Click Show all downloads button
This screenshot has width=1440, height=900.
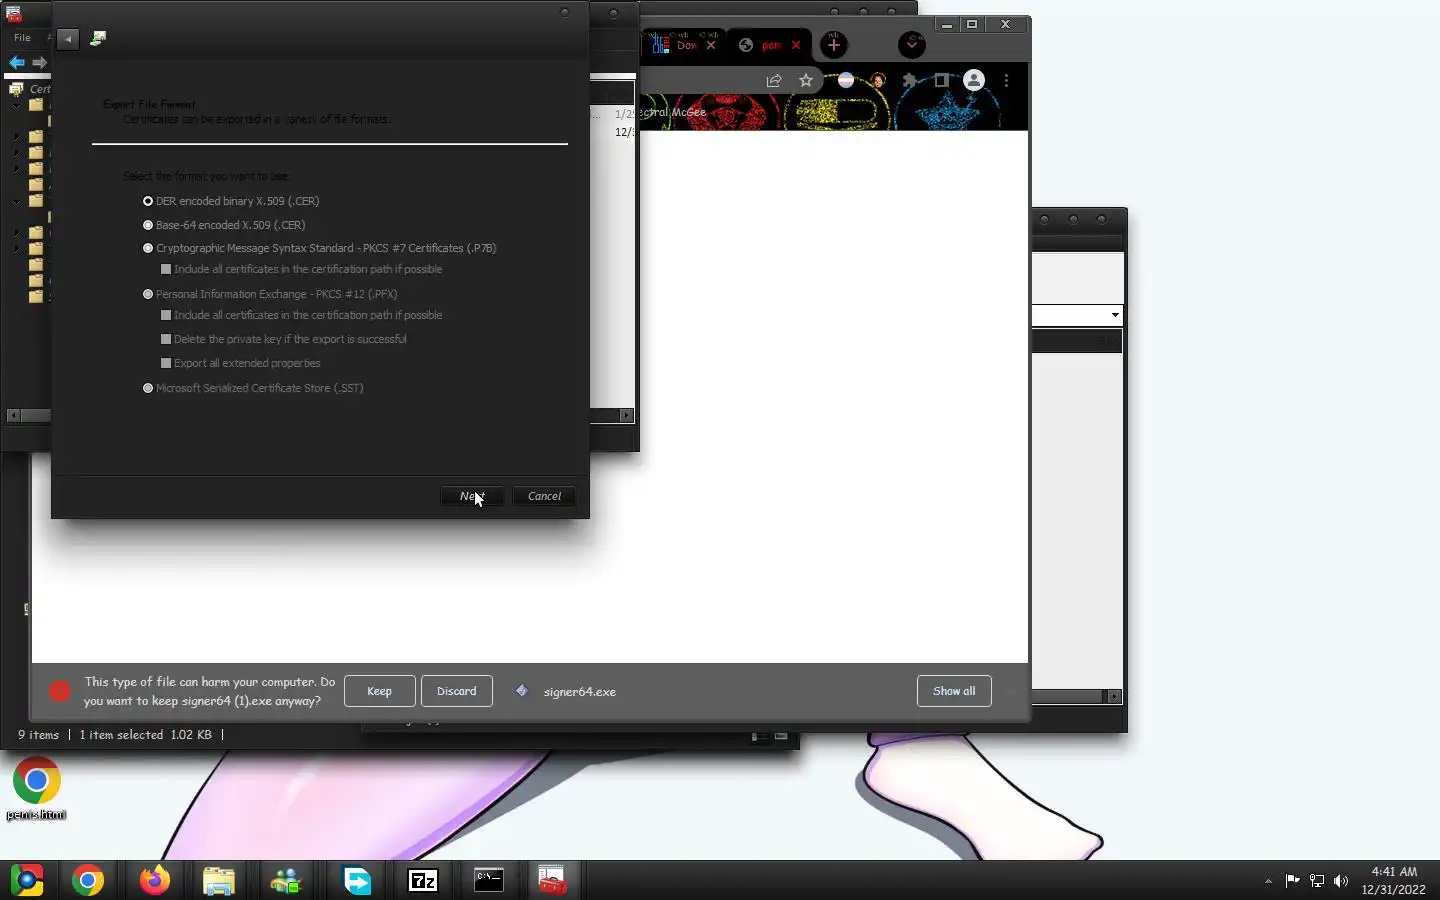[x=954, y=691]
